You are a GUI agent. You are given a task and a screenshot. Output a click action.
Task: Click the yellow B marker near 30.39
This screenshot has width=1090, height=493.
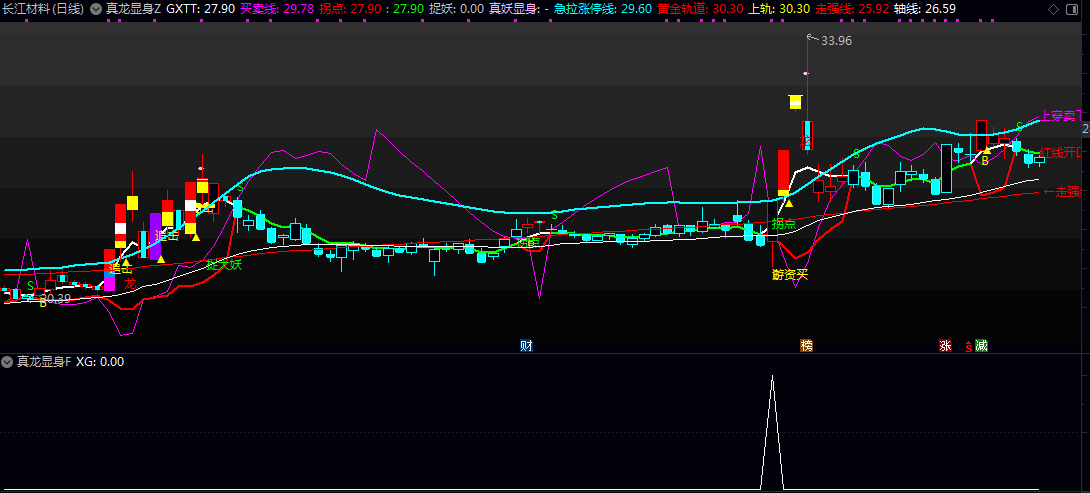[43, 303]
